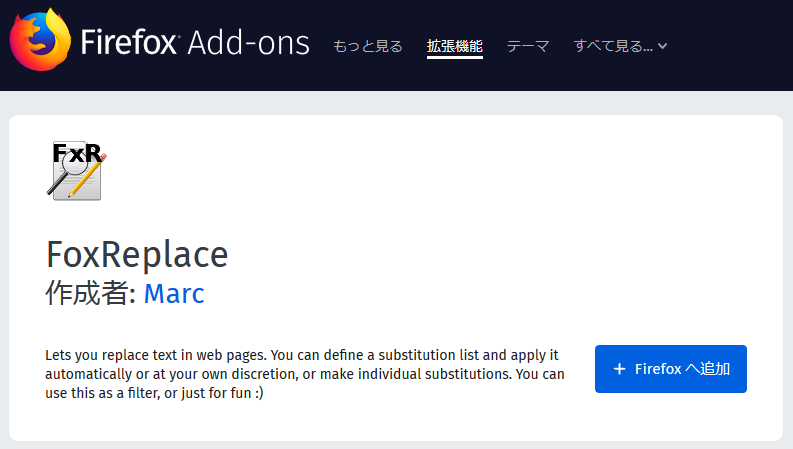Viewport: 793px width, 449px height.
Task: Switch to the 拡張機能 tab
Action: point(455,46)
